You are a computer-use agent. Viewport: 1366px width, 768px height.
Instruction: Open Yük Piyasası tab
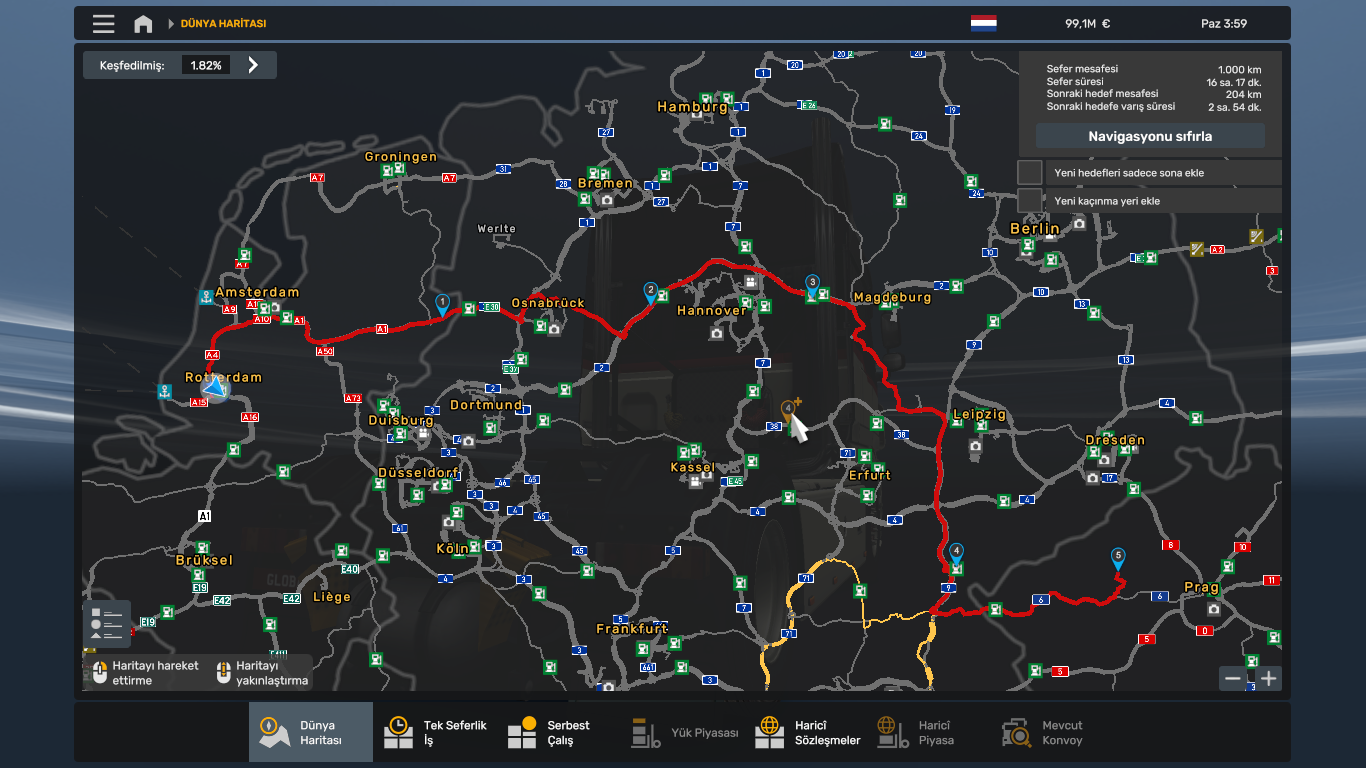pyautogui.click(x=683, y=733)
